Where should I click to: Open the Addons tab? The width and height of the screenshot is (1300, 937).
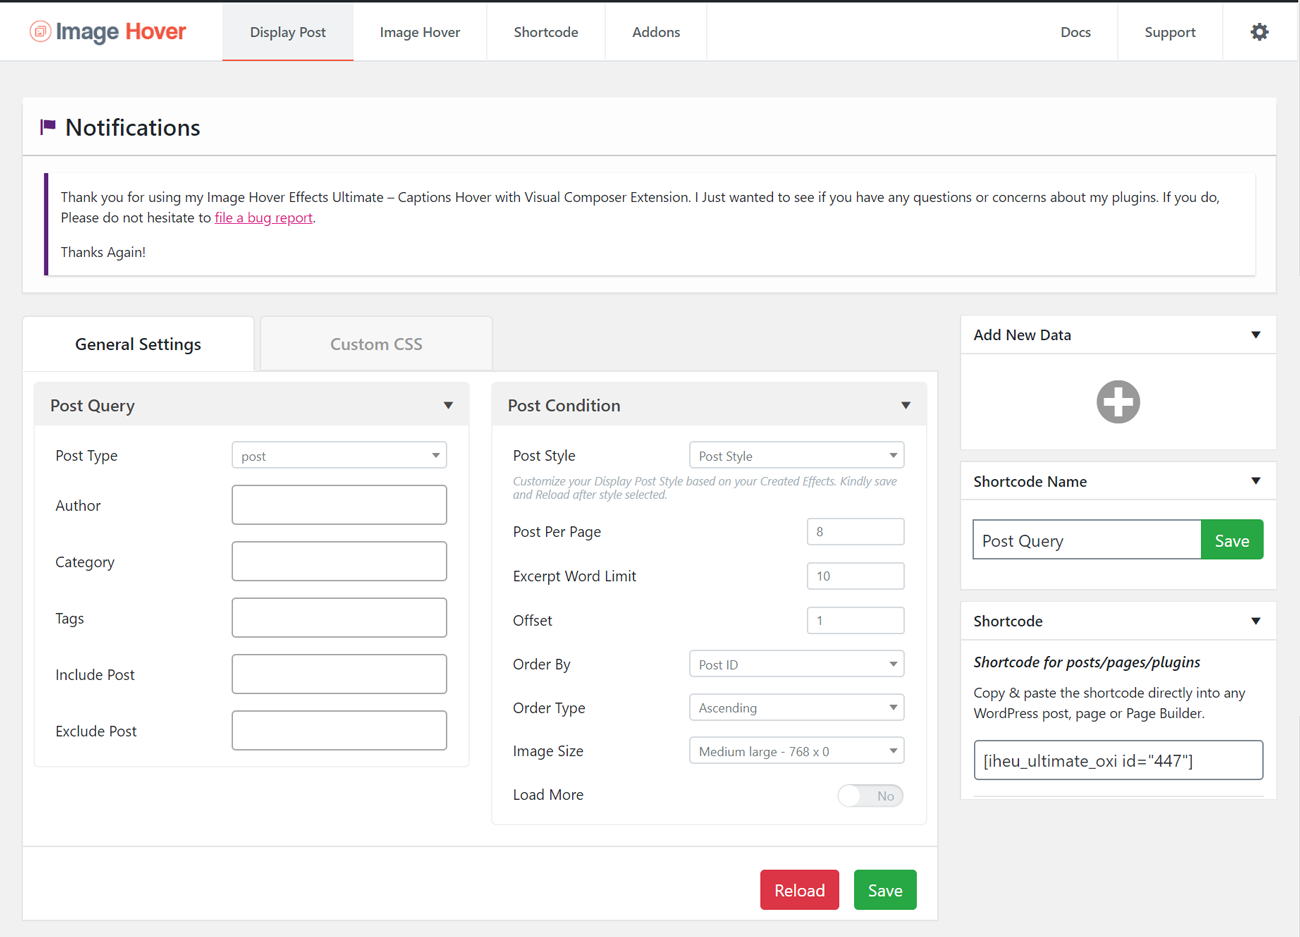[x=656, y=32]
